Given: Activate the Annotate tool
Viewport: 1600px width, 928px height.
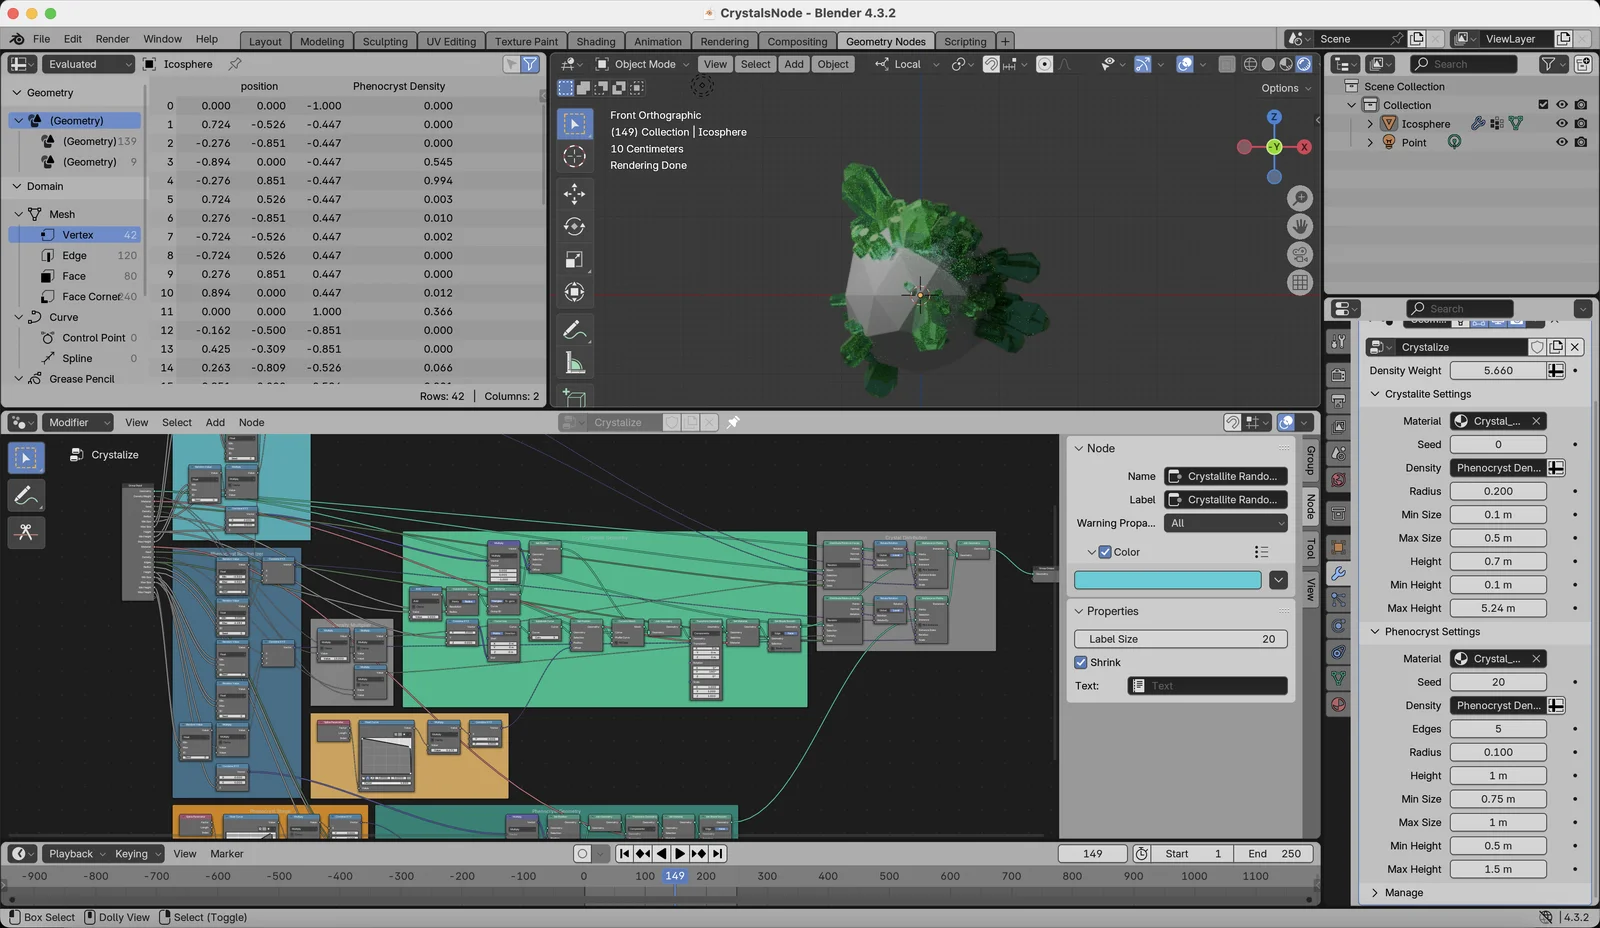Looking at the screenshot, I should 574,330.
